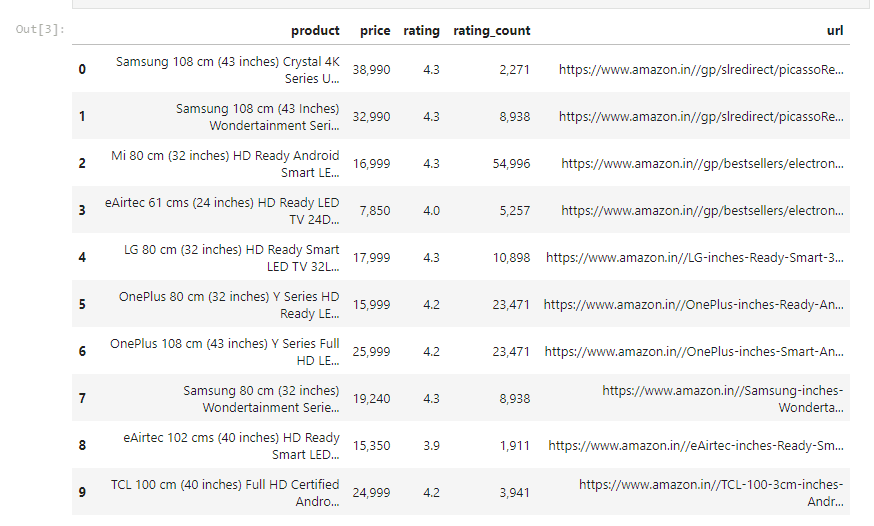Click the Samsung-inches-Wonderta URL in row 7
Viewport: 874px width, 526px height.
tap(723, 398)
